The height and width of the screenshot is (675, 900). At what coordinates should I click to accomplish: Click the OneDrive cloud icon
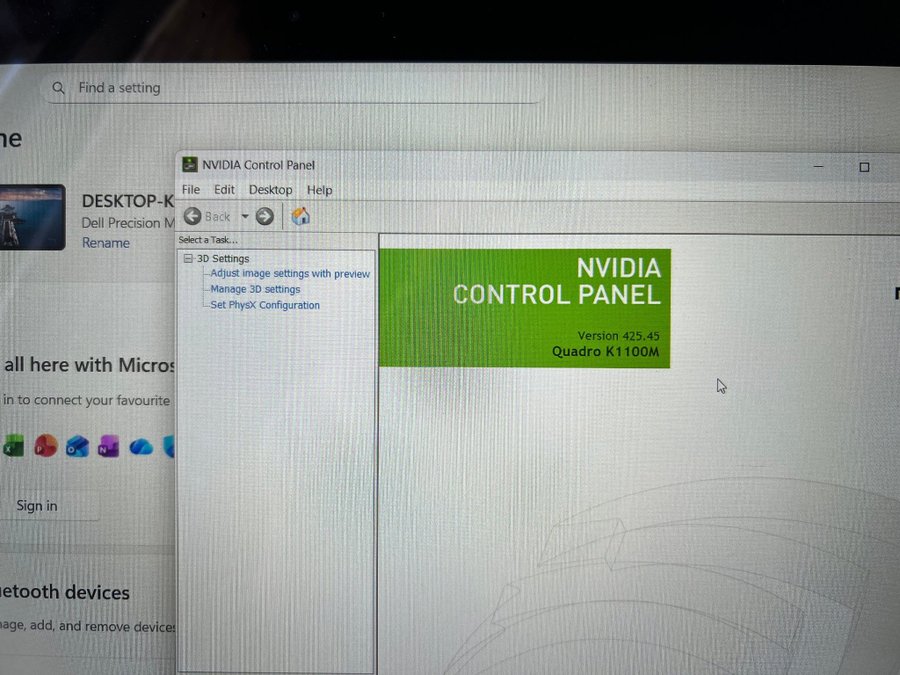[x=141, y=447]
